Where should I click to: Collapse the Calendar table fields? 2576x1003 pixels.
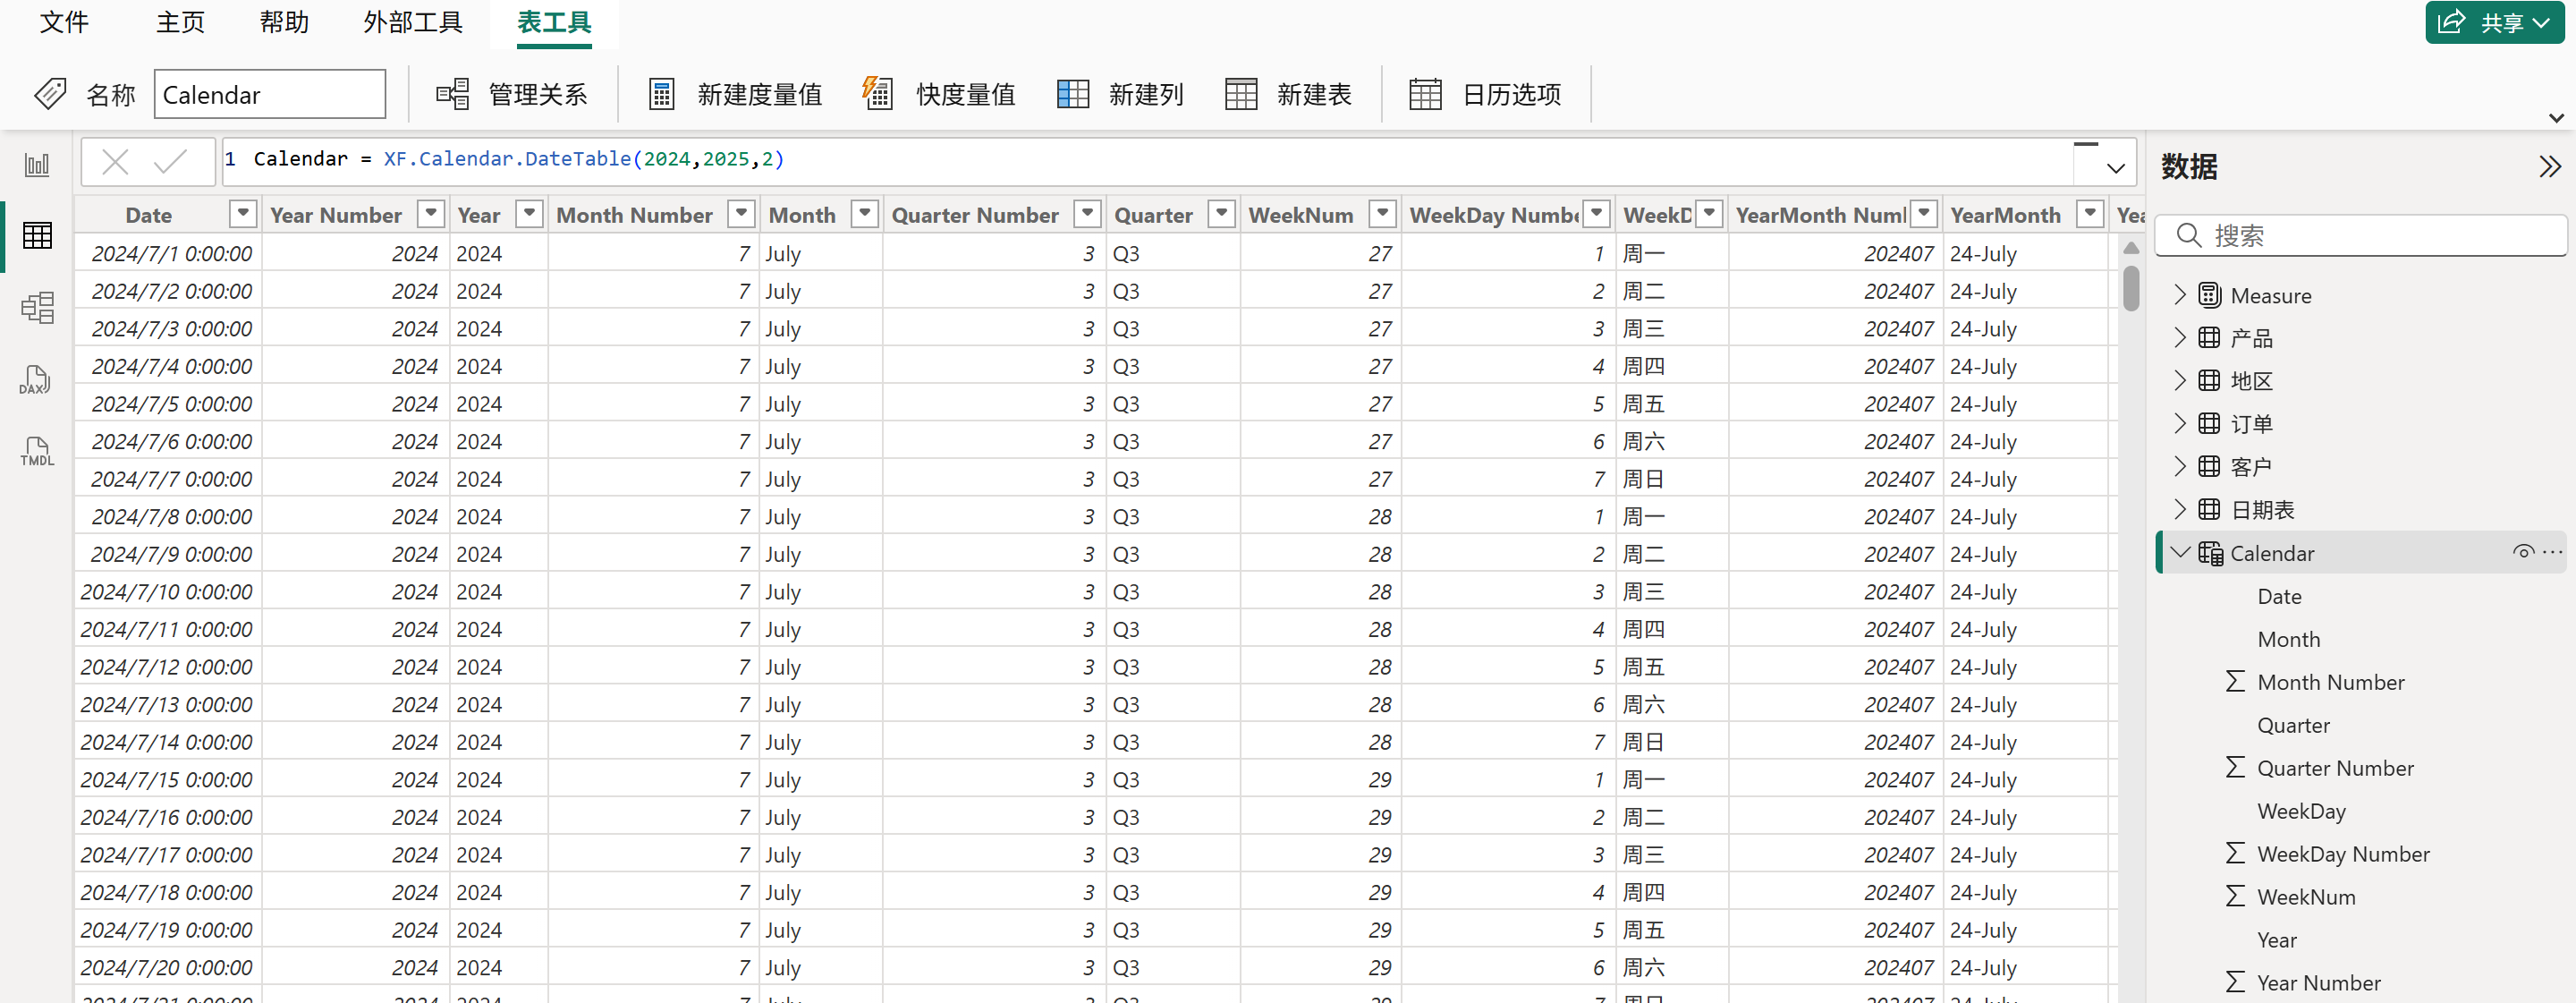(x=2180, y=552)
